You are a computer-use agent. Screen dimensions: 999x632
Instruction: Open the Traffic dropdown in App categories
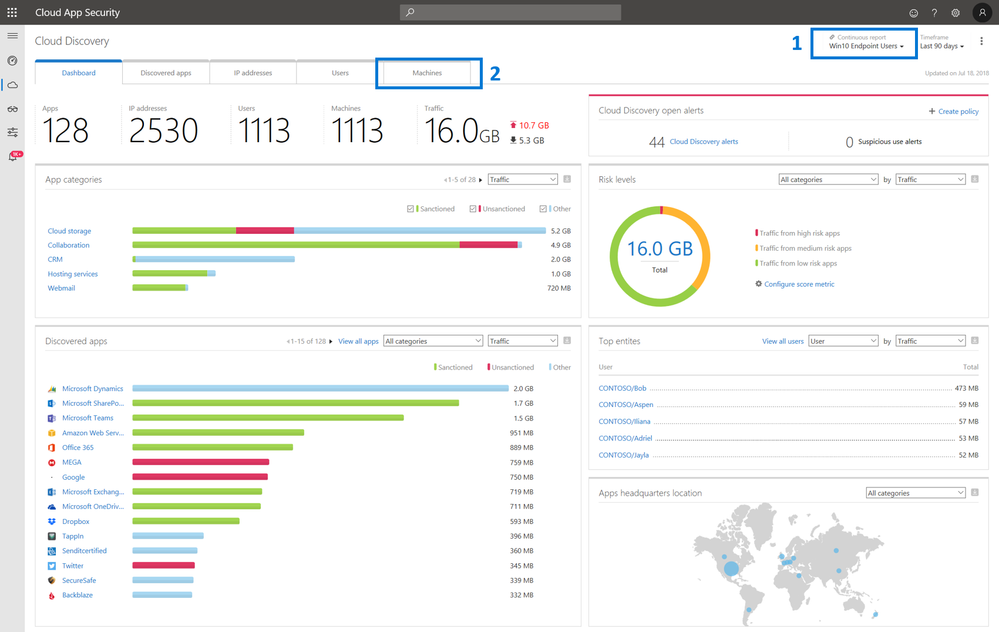(523, 179)
